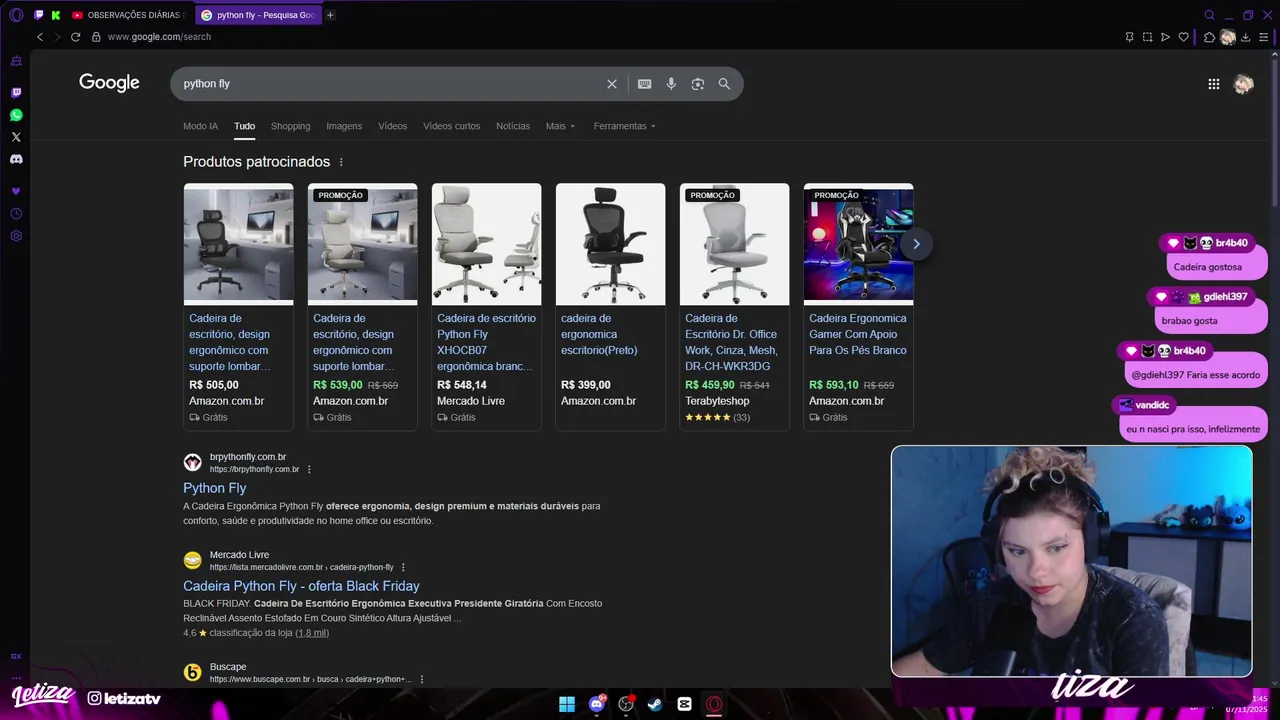Select the Imagens search tab
This screenshot has height=720, width=1280.
point(344,126)
